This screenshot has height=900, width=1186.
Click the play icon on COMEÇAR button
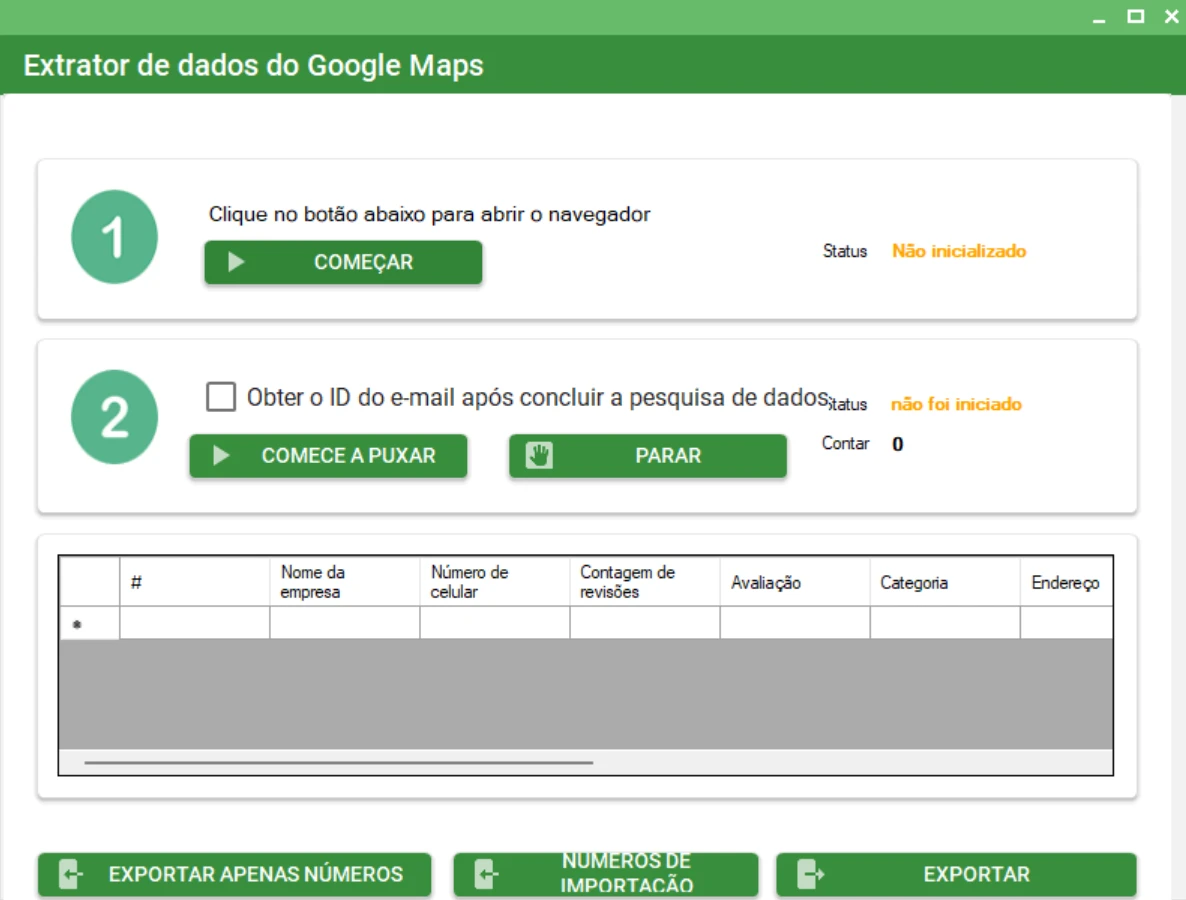[x=236, y=262]
